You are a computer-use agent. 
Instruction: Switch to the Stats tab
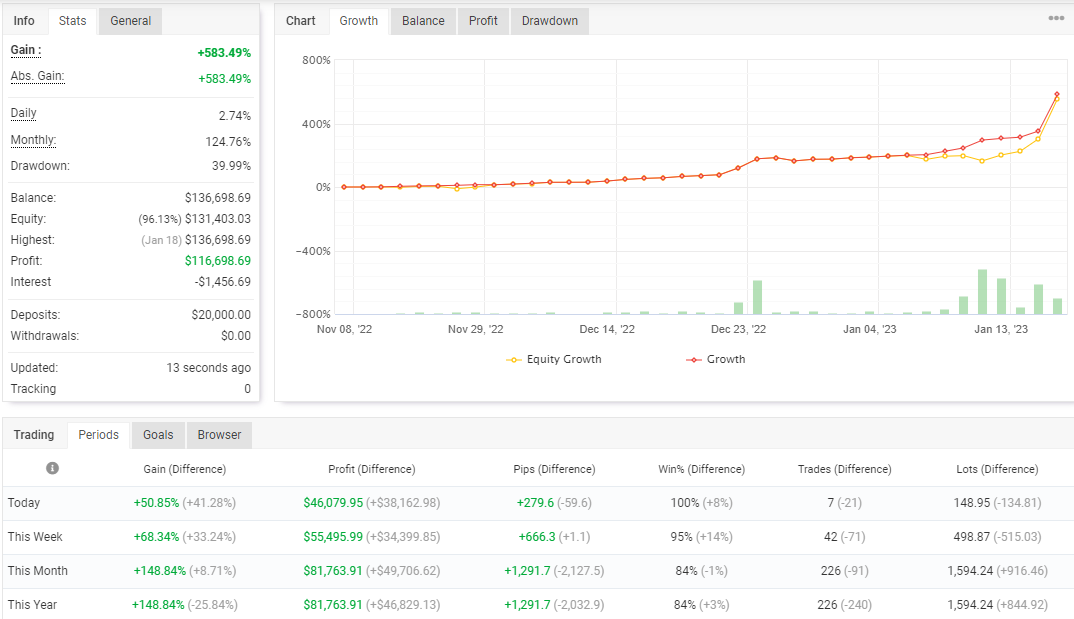tap(73, 21)
